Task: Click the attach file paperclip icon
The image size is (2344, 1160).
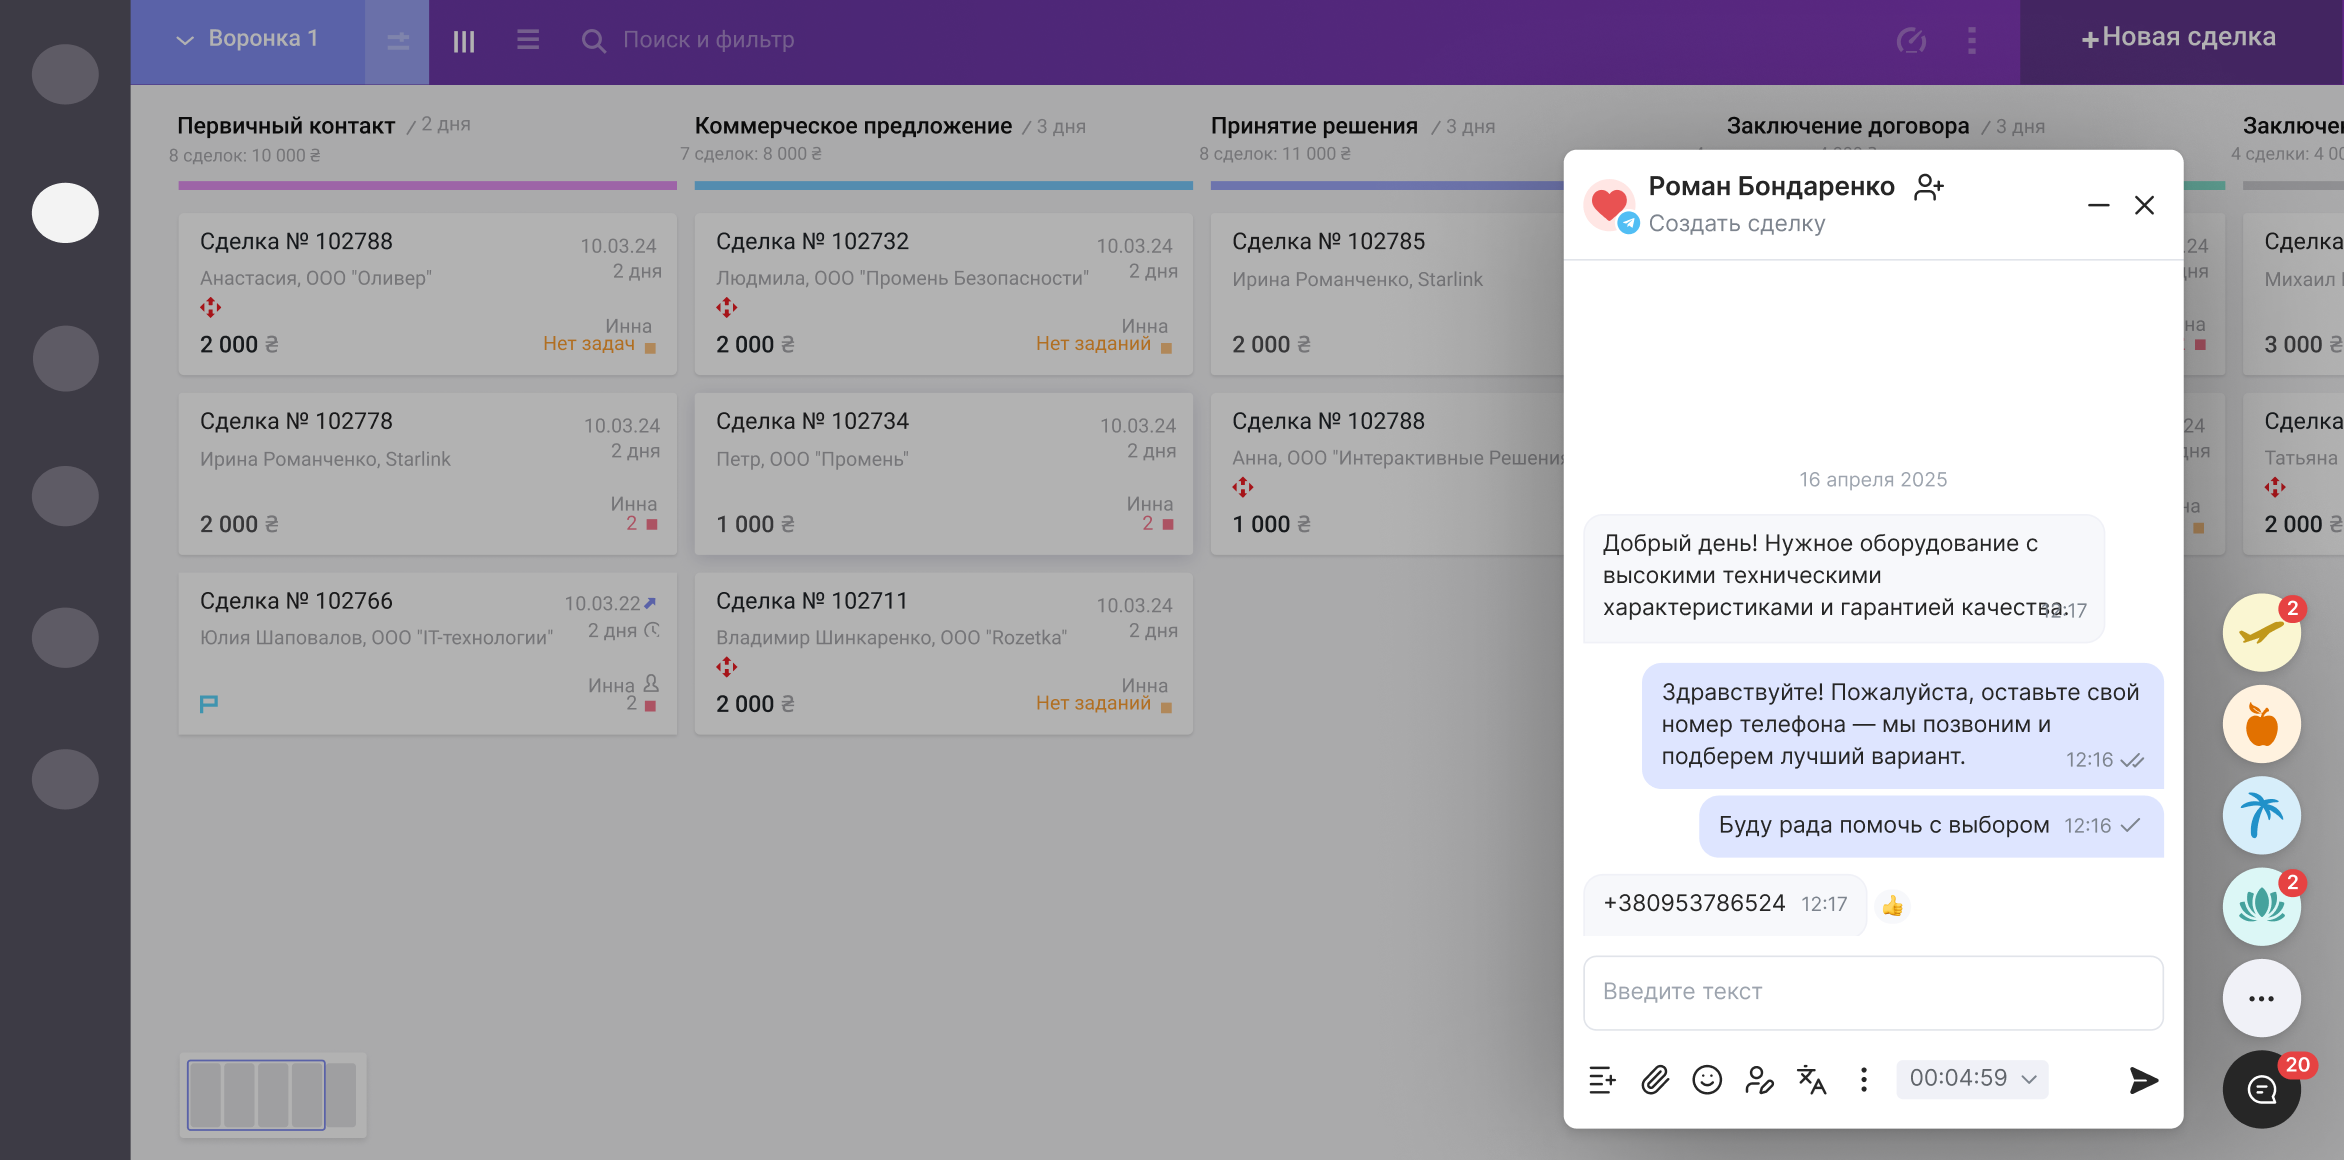Action: [1655, 1080]
